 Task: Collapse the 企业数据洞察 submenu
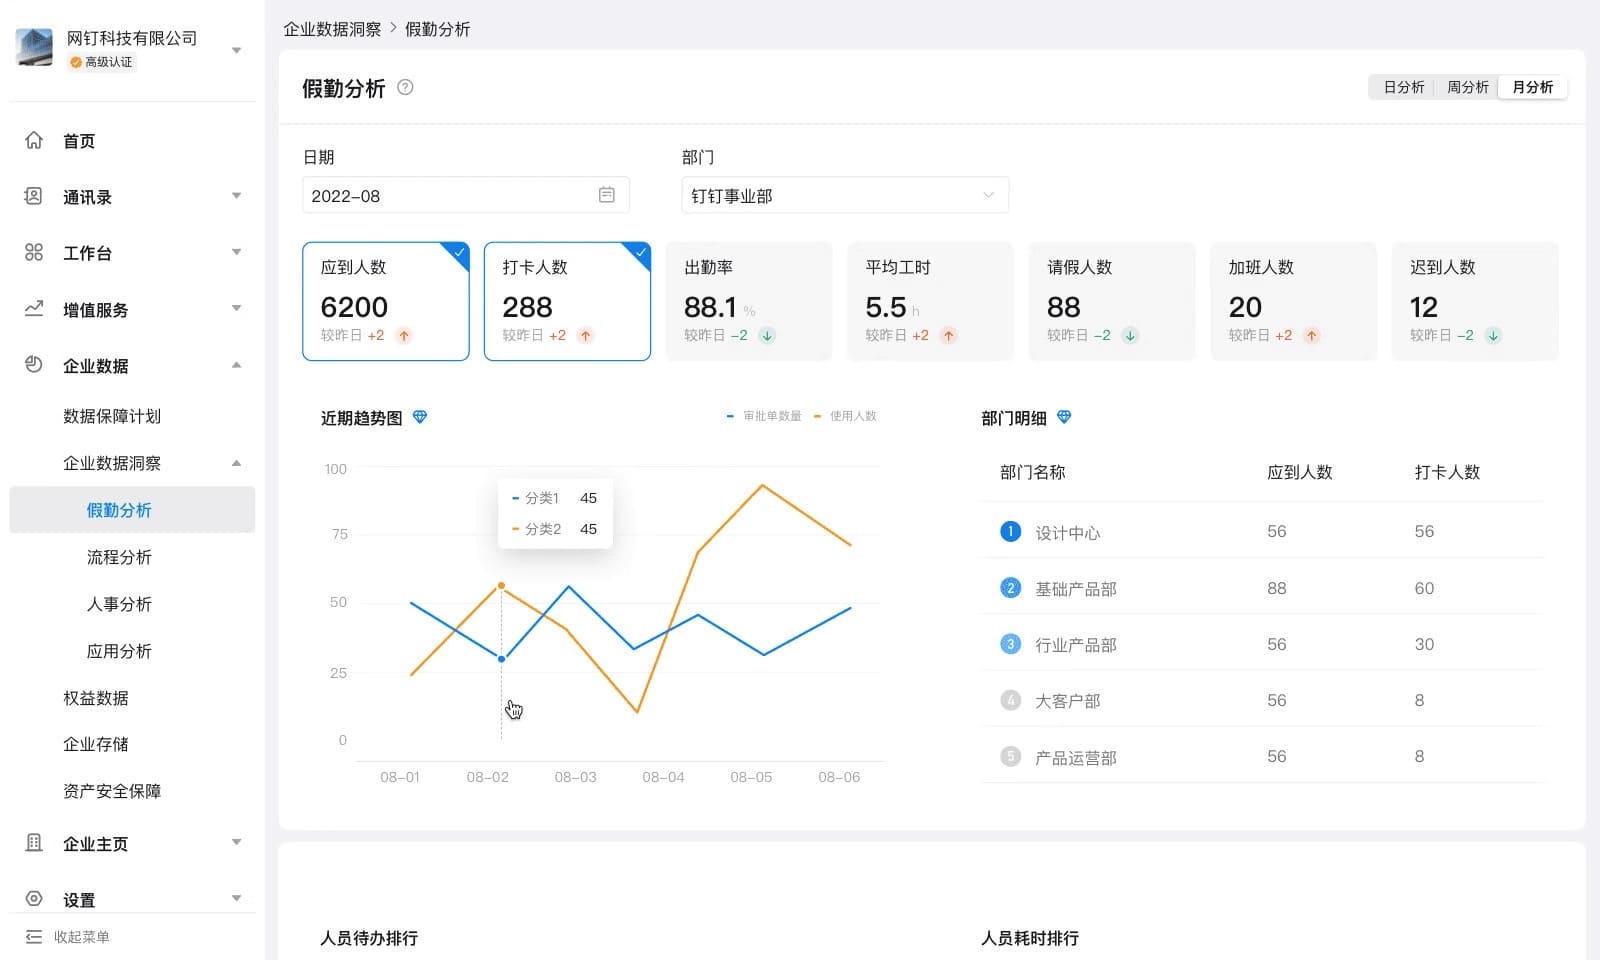(x=237, y=463)
